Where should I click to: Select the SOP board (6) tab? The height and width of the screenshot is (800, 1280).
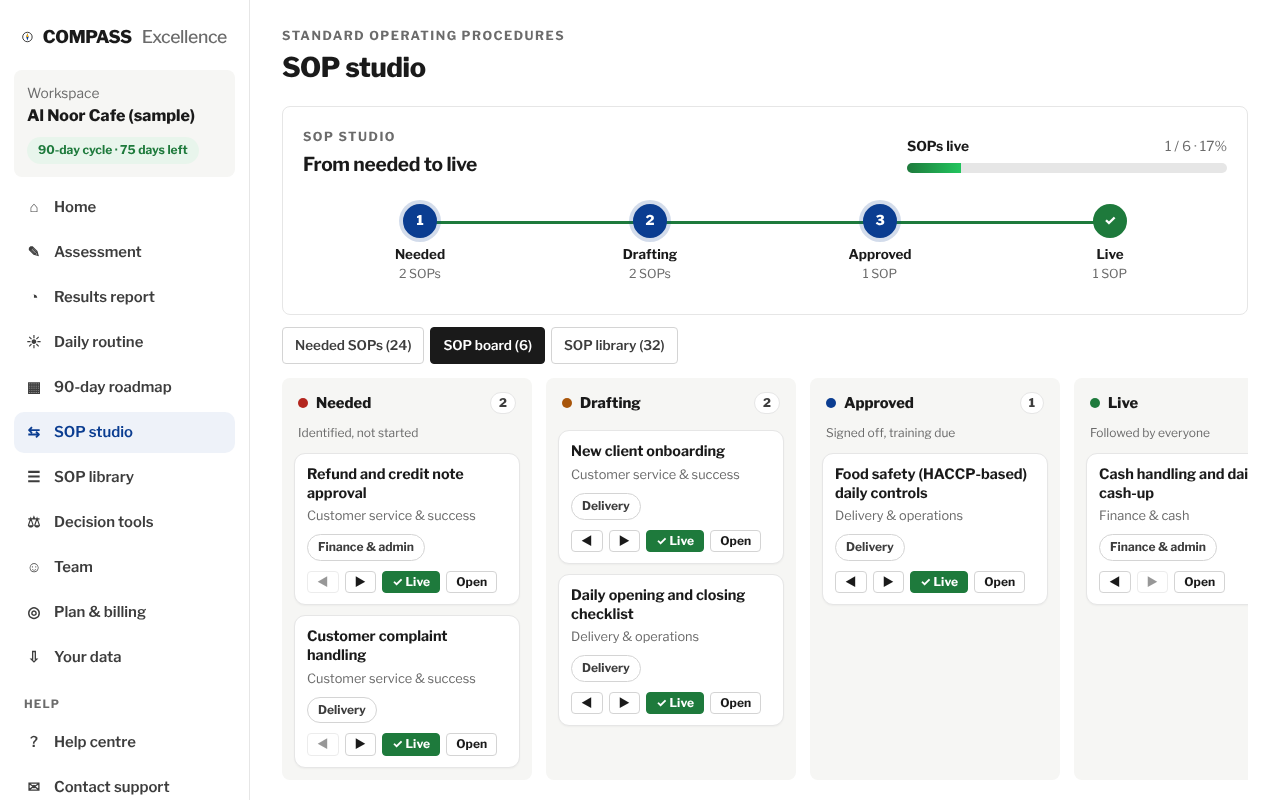487,345
